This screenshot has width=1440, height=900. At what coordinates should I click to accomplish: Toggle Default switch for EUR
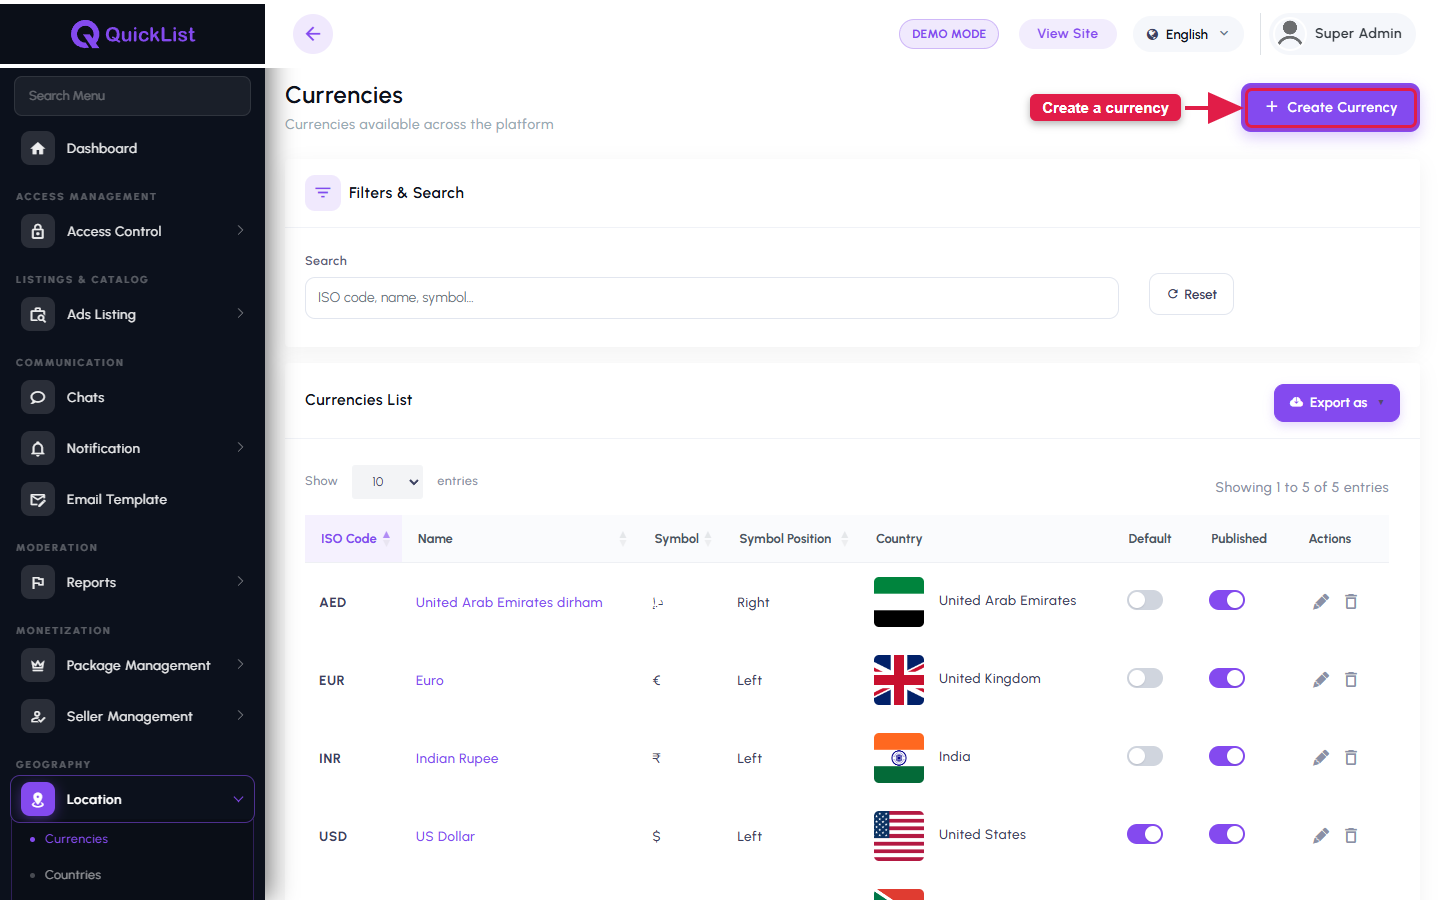point(1145,678)
